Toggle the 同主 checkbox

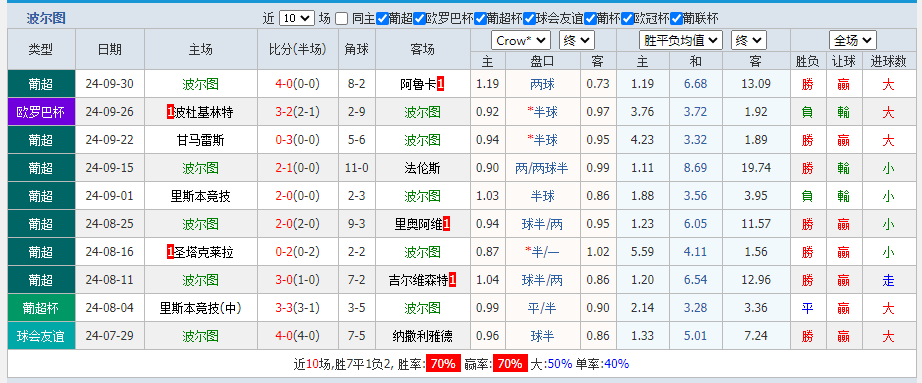click(342, 19)
